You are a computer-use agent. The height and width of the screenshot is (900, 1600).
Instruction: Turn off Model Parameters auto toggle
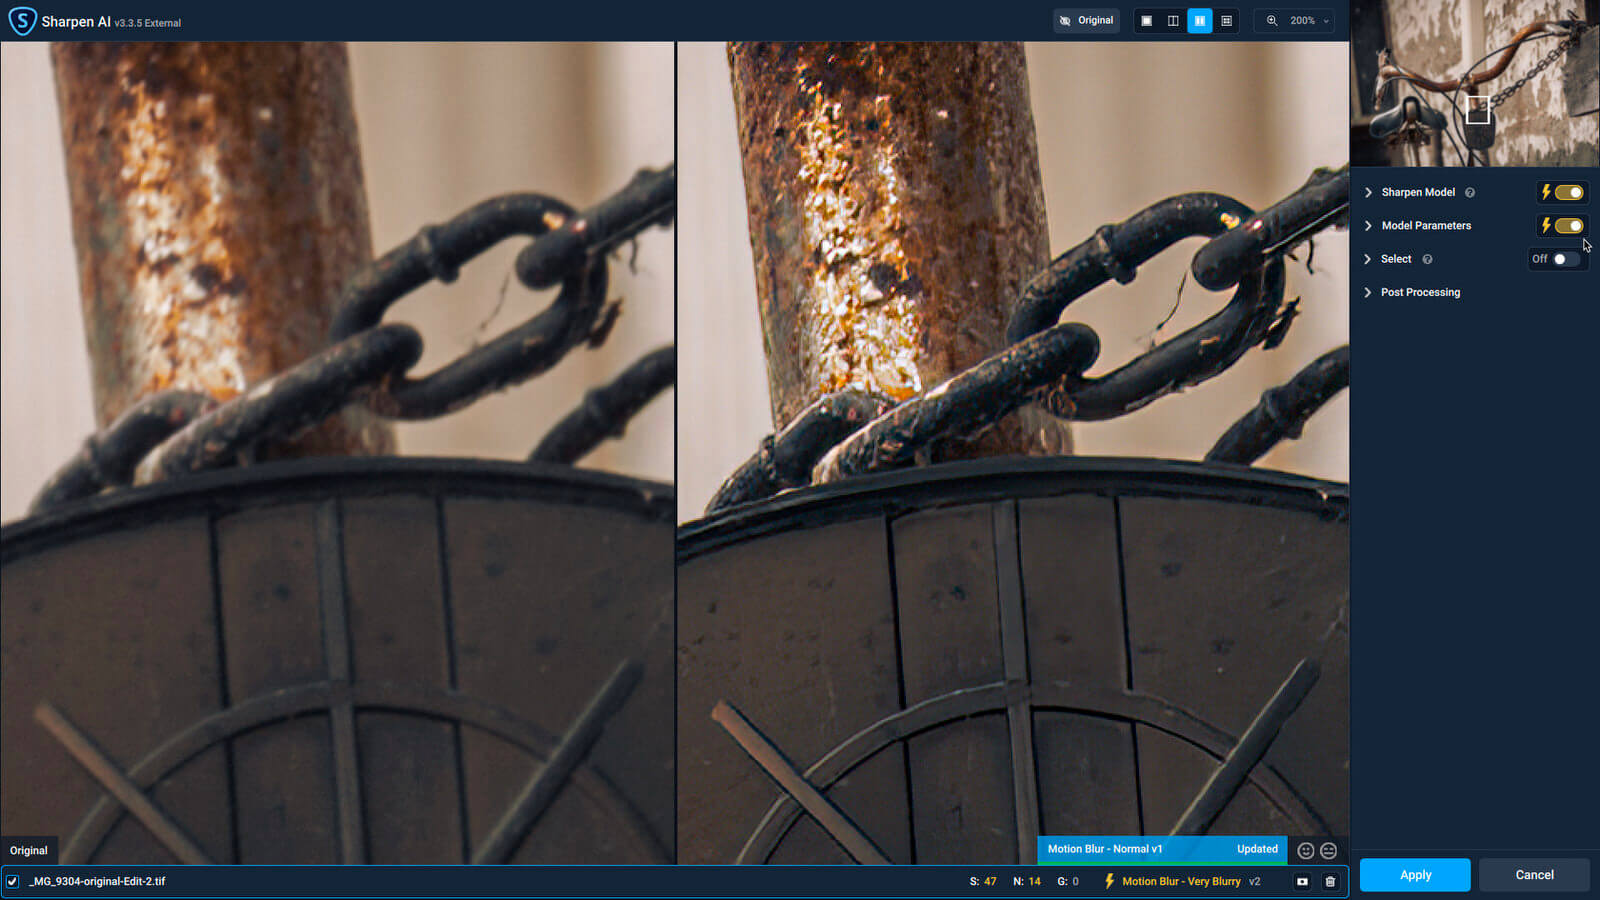pos(1567,226)
